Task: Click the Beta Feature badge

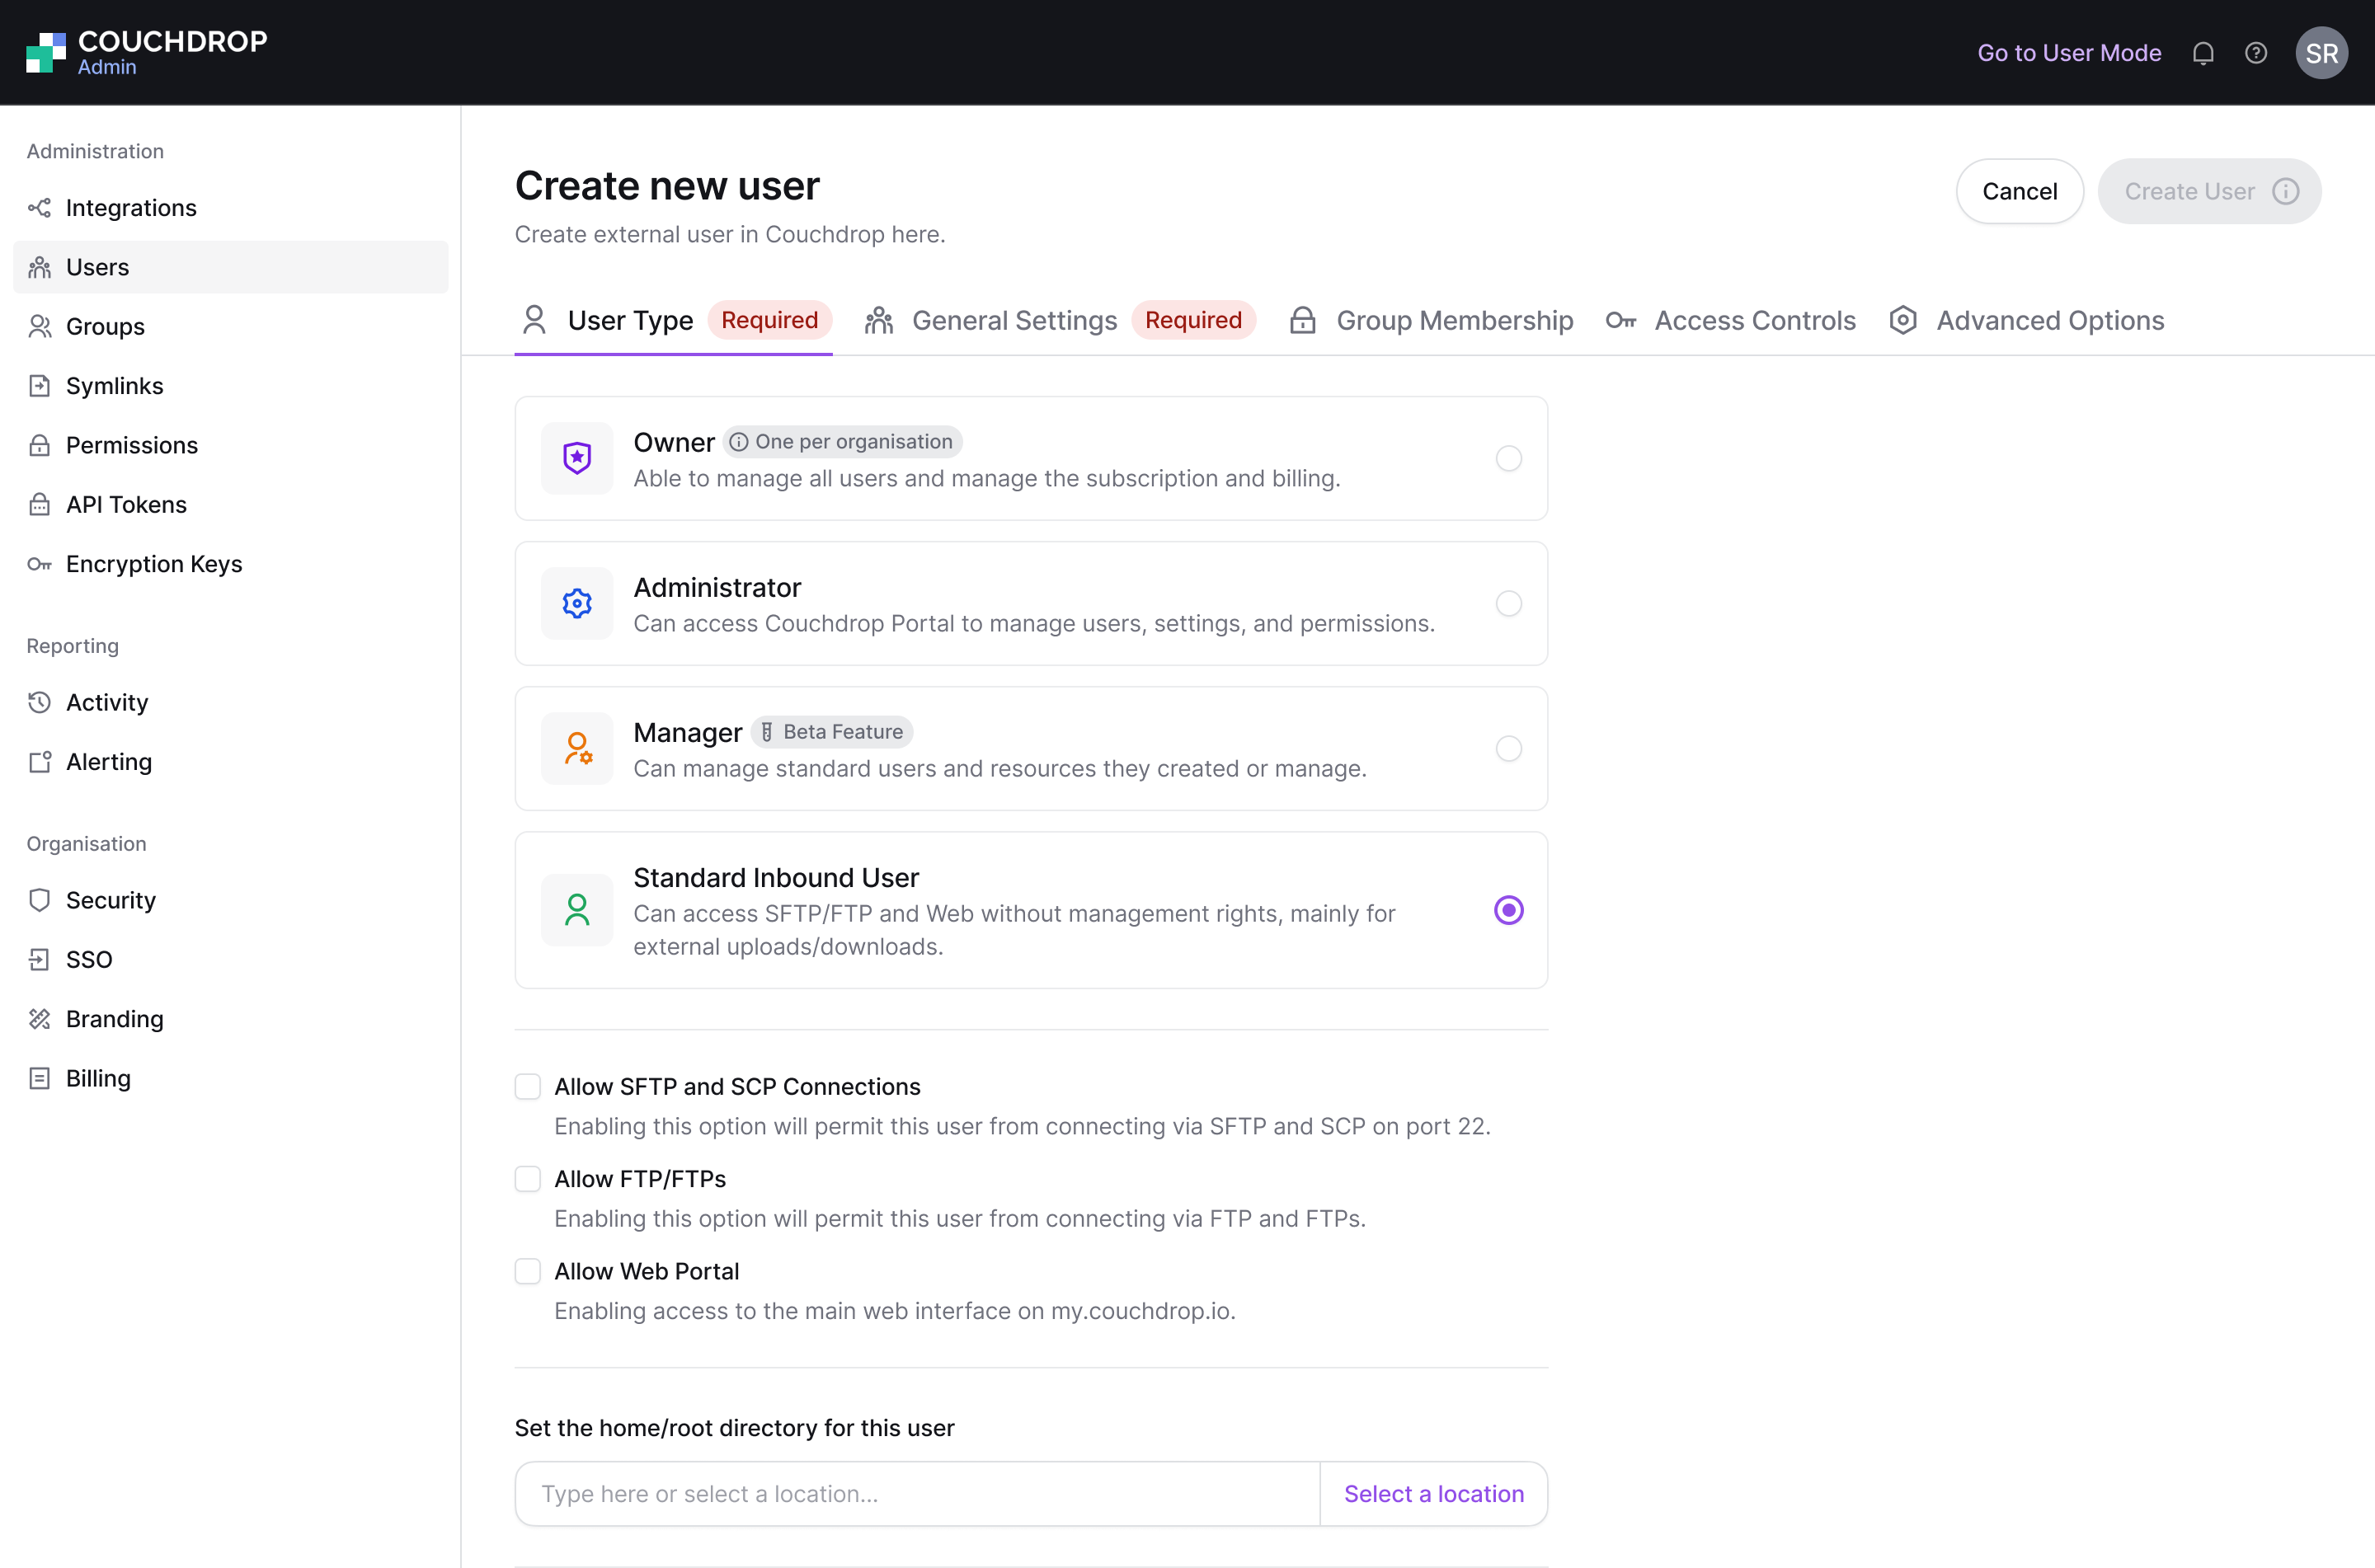Action: 831,732
